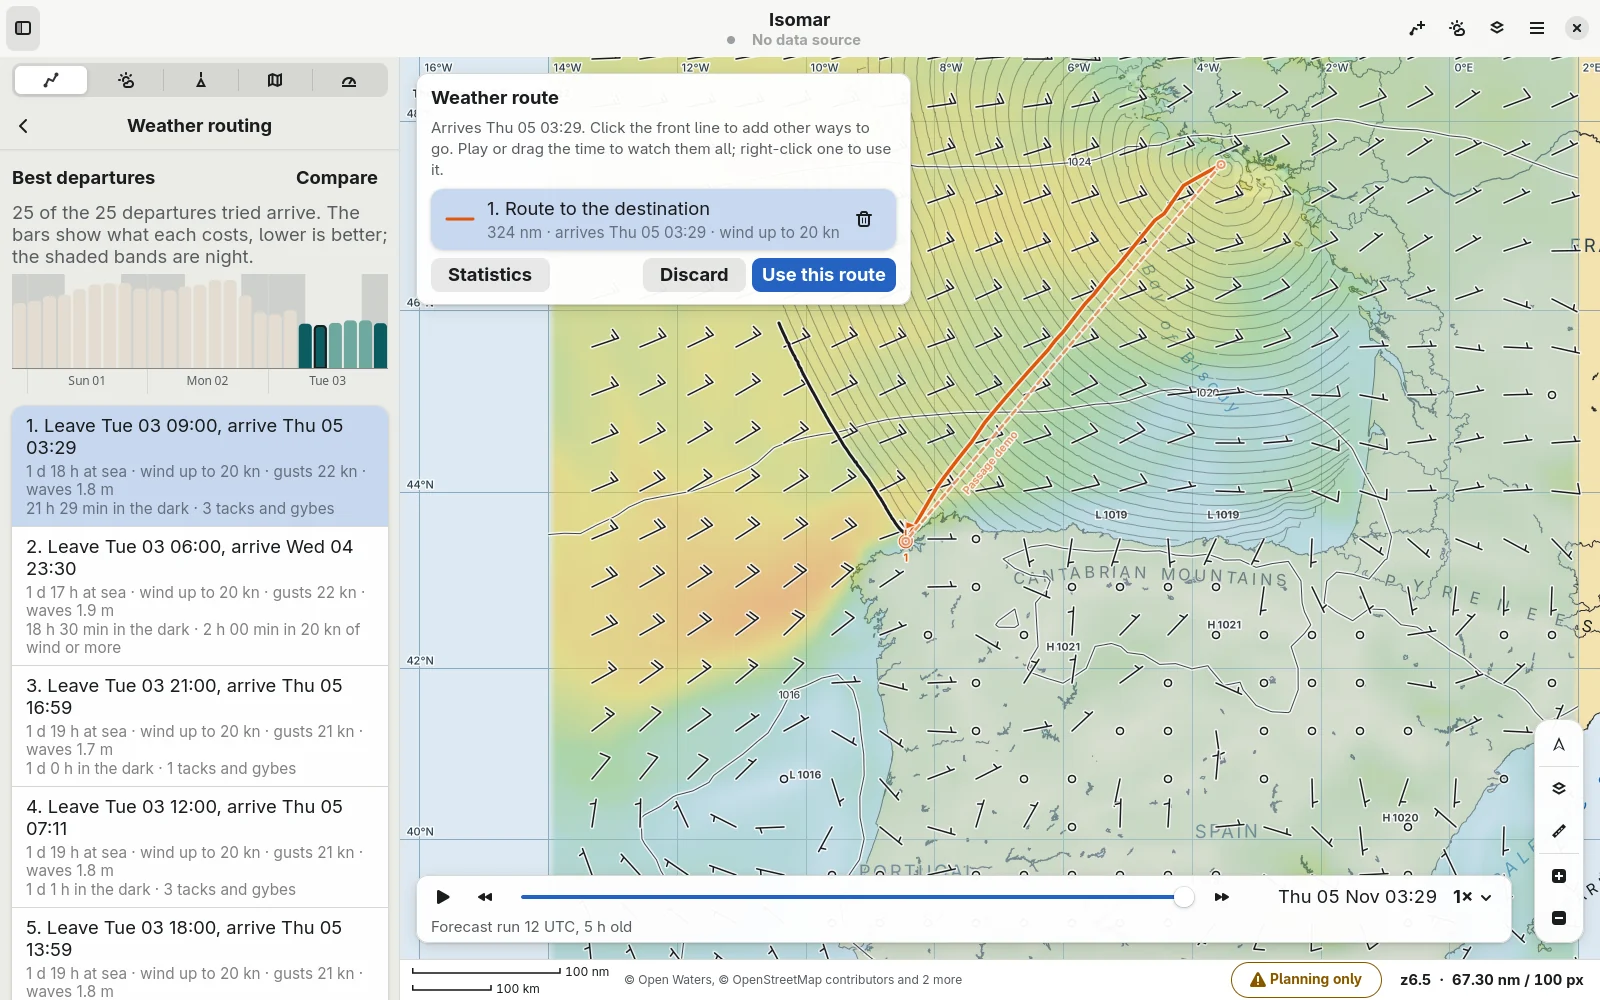Discard the weather route
Image resolution: width=1600 pixels, height=1000 pixels.
point(694,275)
